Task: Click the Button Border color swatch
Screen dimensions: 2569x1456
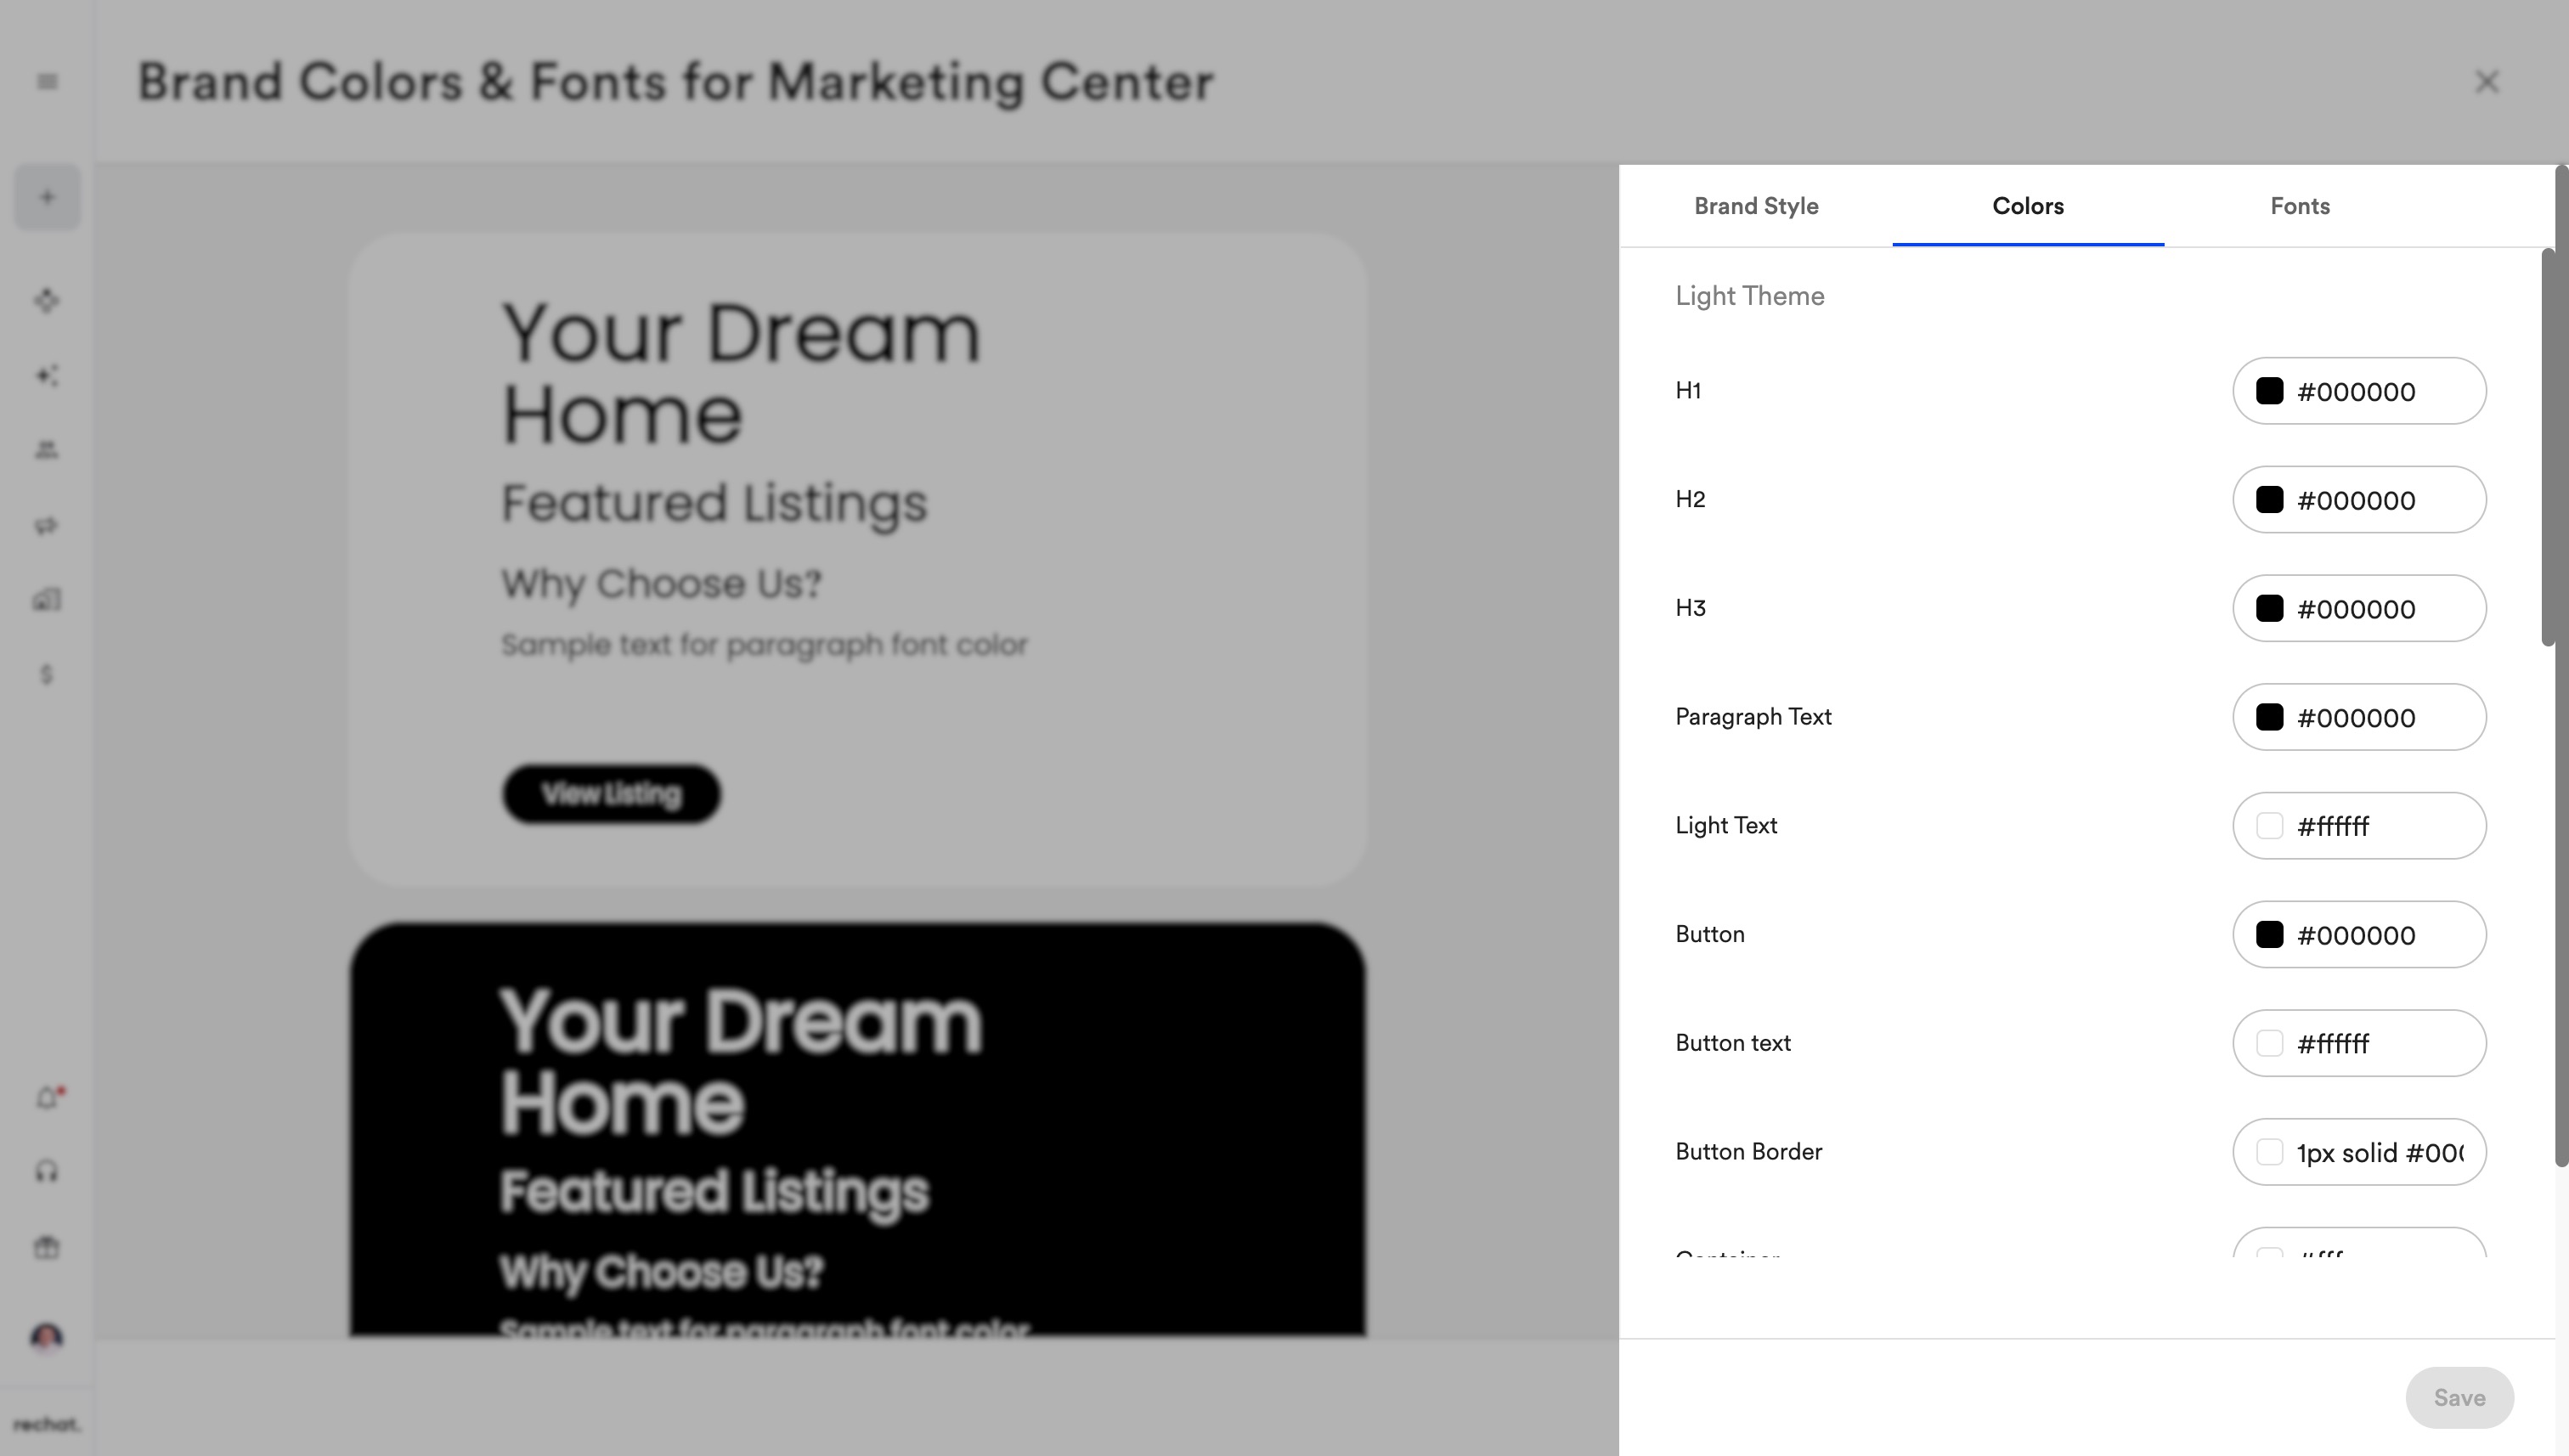Action: coord(2269,1152)
